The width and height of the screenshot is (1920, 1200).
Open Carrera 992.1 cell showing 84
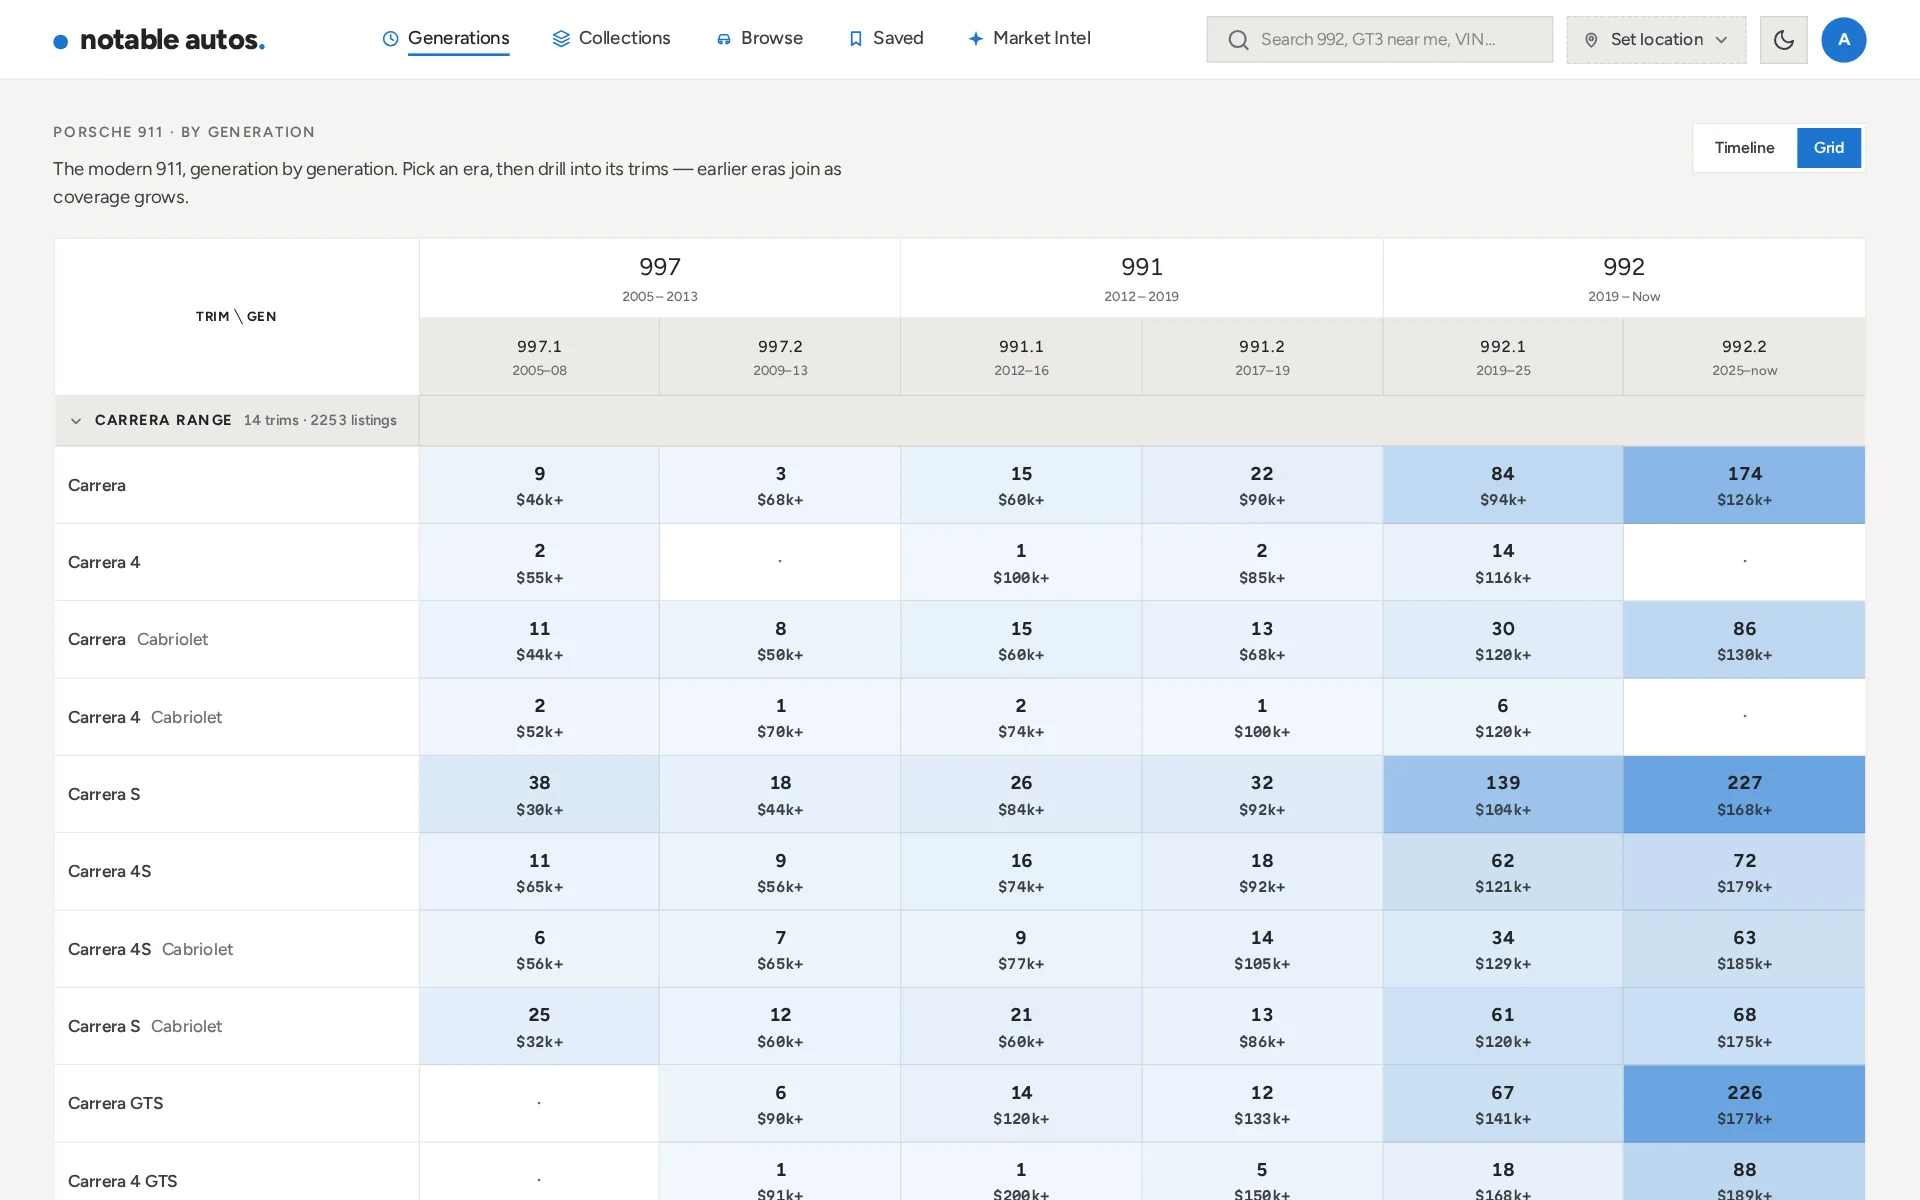[x=1503, y=485]
